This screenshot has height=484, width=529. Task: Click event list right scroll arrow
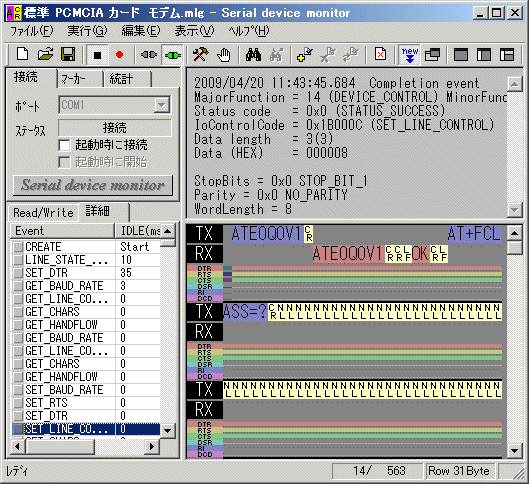152,447
